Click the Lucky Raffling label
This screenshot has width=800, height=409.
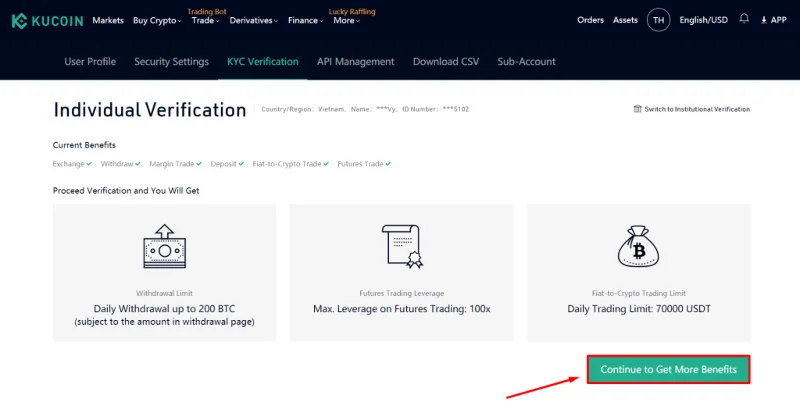pos(352,11)
